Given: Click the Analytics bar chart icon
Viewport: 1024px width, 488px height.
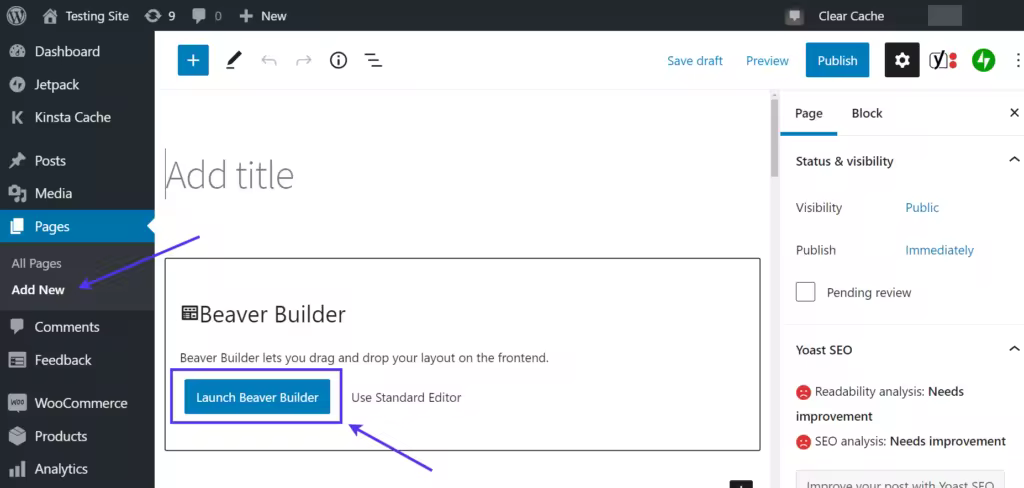Looking at the screenshot, I should (x=17, y=468).
